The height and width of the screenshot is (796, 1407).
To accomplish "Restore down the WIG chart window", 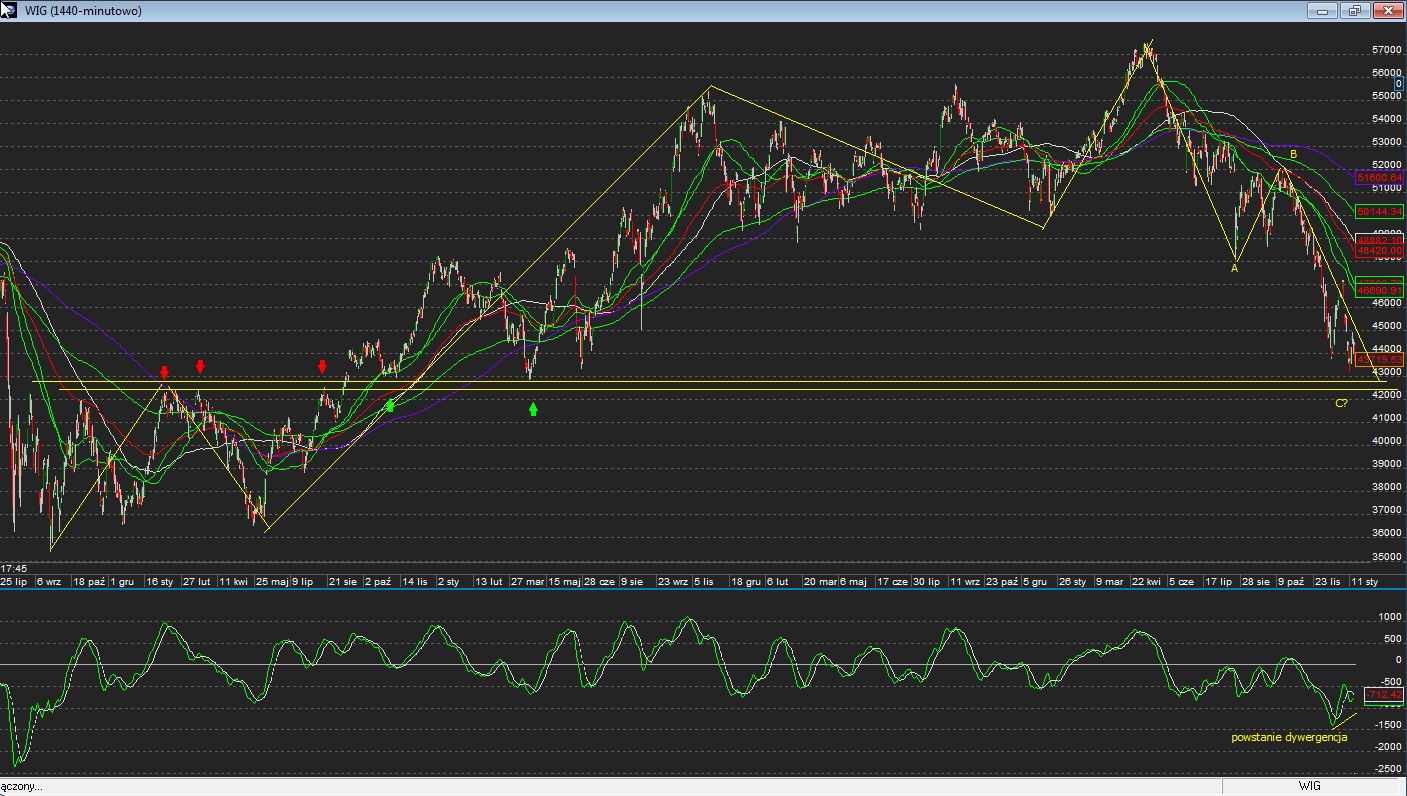I will pos(1354,10).
